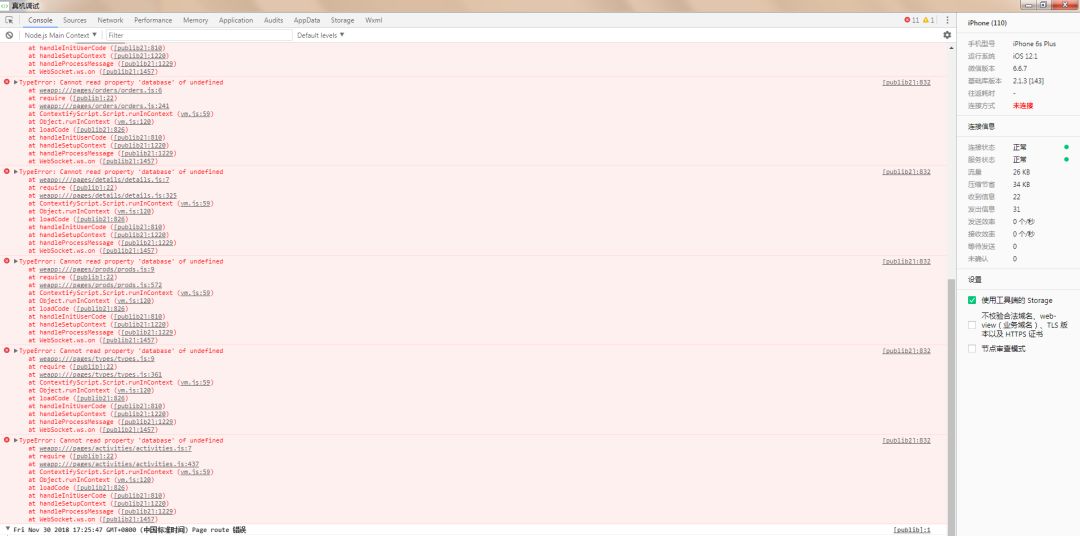Open the Node.js Main Context dropdown
Image resolution: width=1080 pixels, height=536 pixels.
(x=60, y=35)
